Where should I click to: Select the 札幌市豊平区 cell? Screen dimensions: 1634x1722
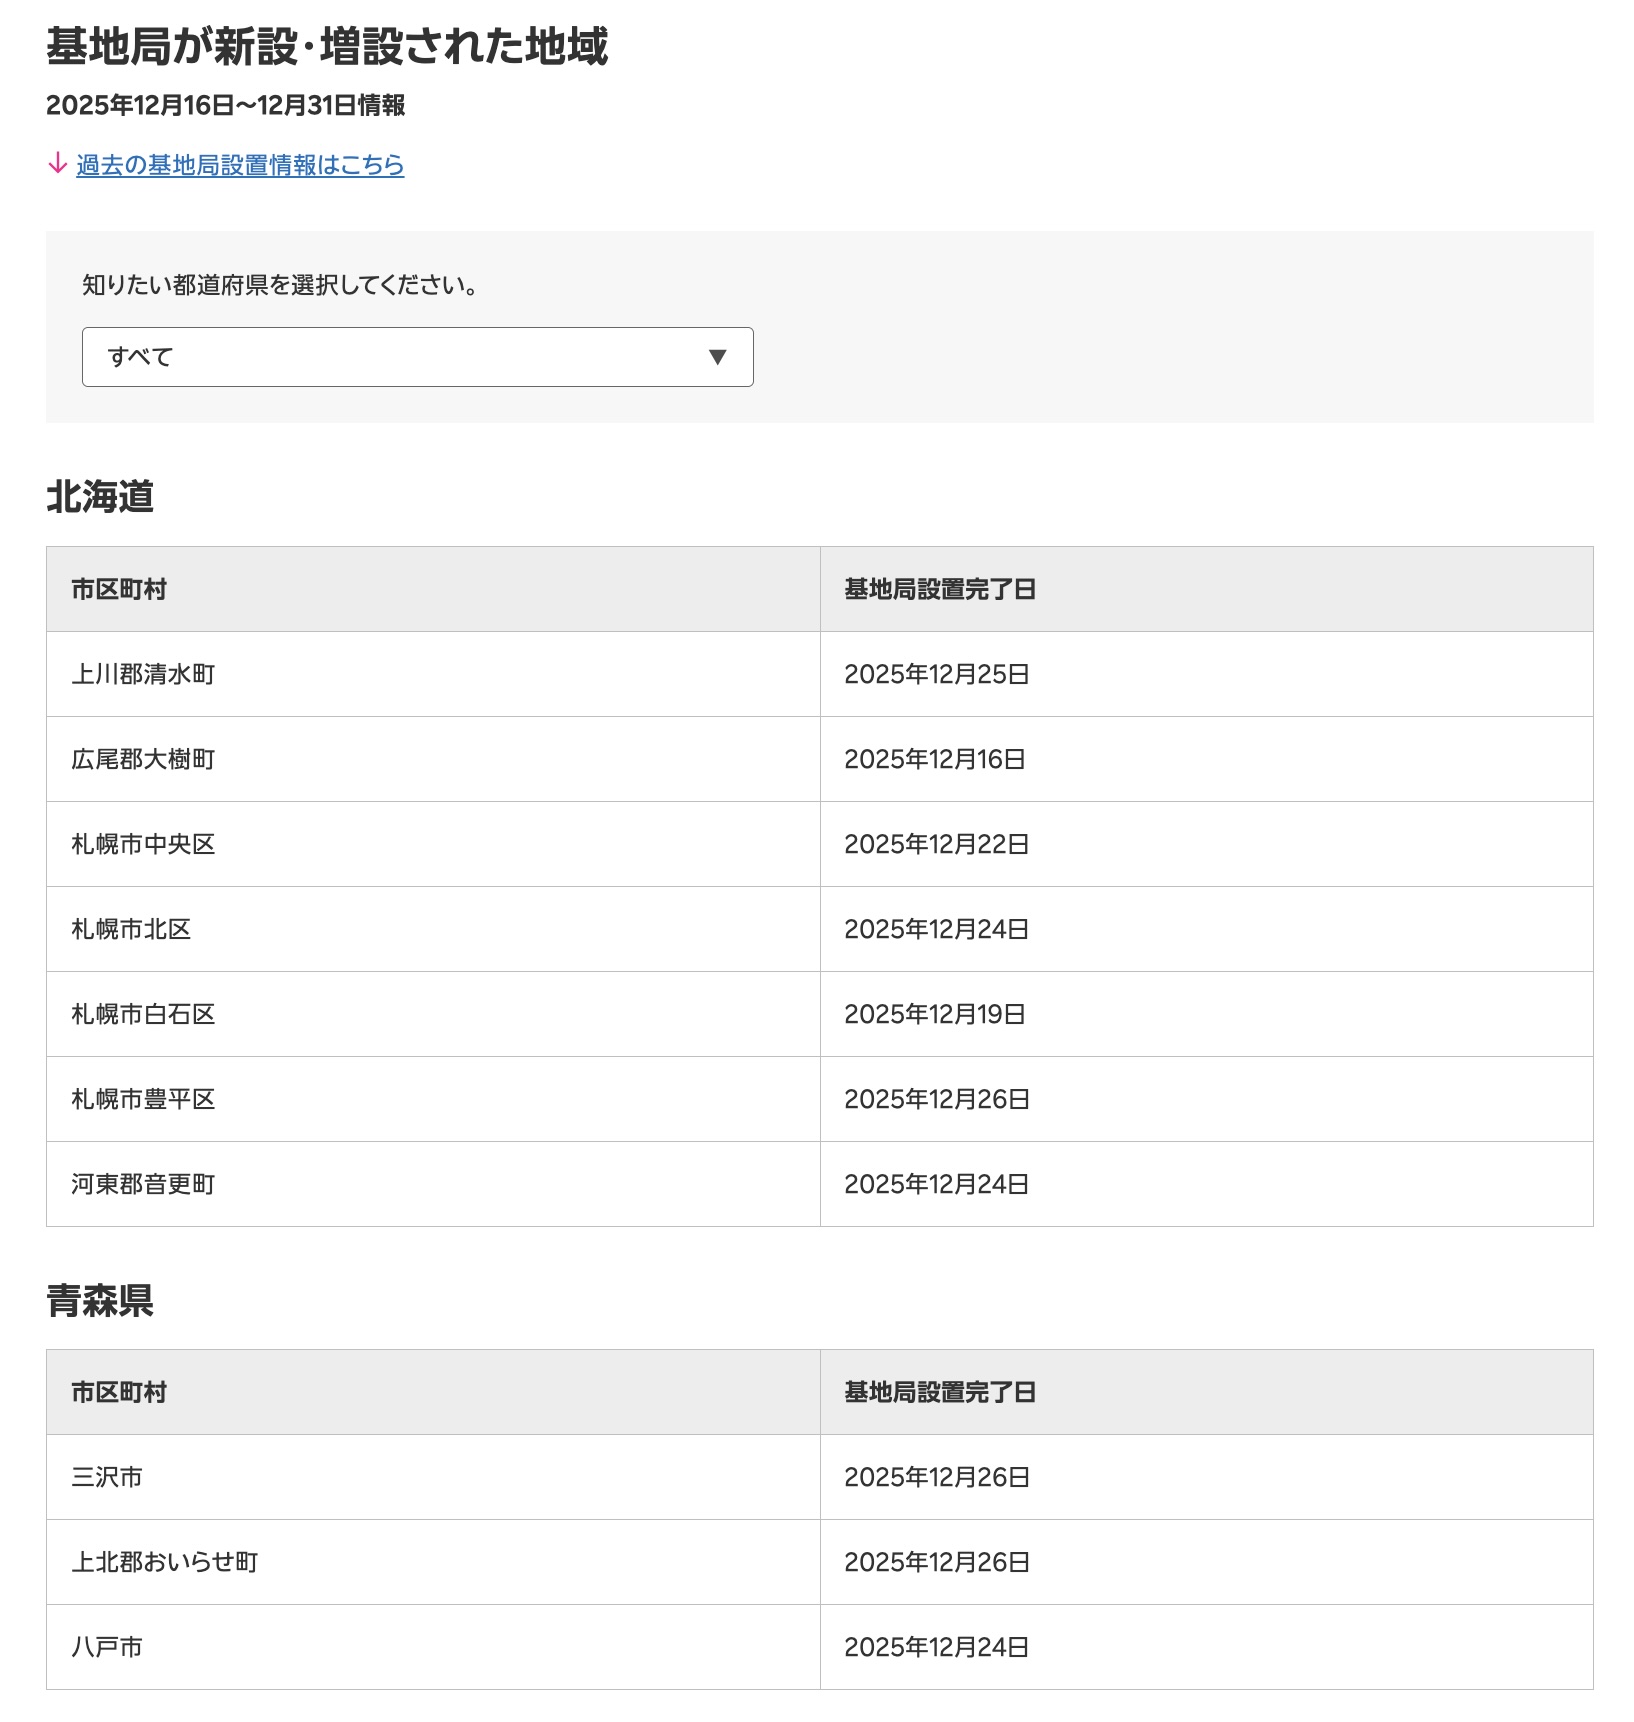(433, 1099)
